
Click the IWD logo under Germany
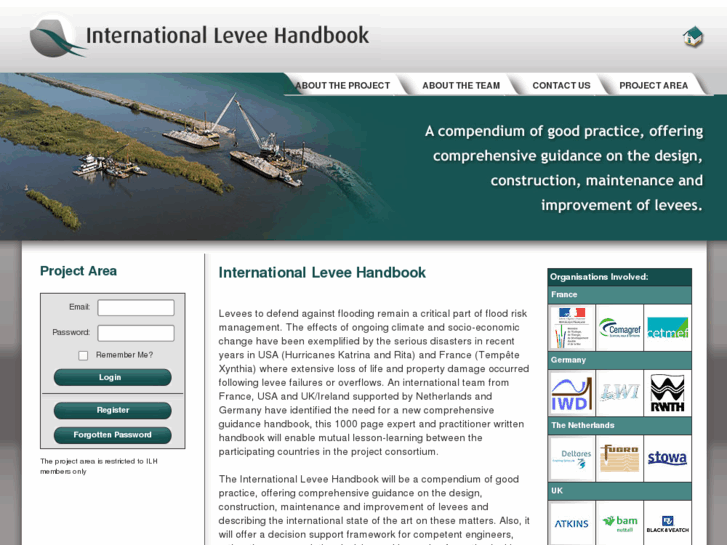pos(571,393)
